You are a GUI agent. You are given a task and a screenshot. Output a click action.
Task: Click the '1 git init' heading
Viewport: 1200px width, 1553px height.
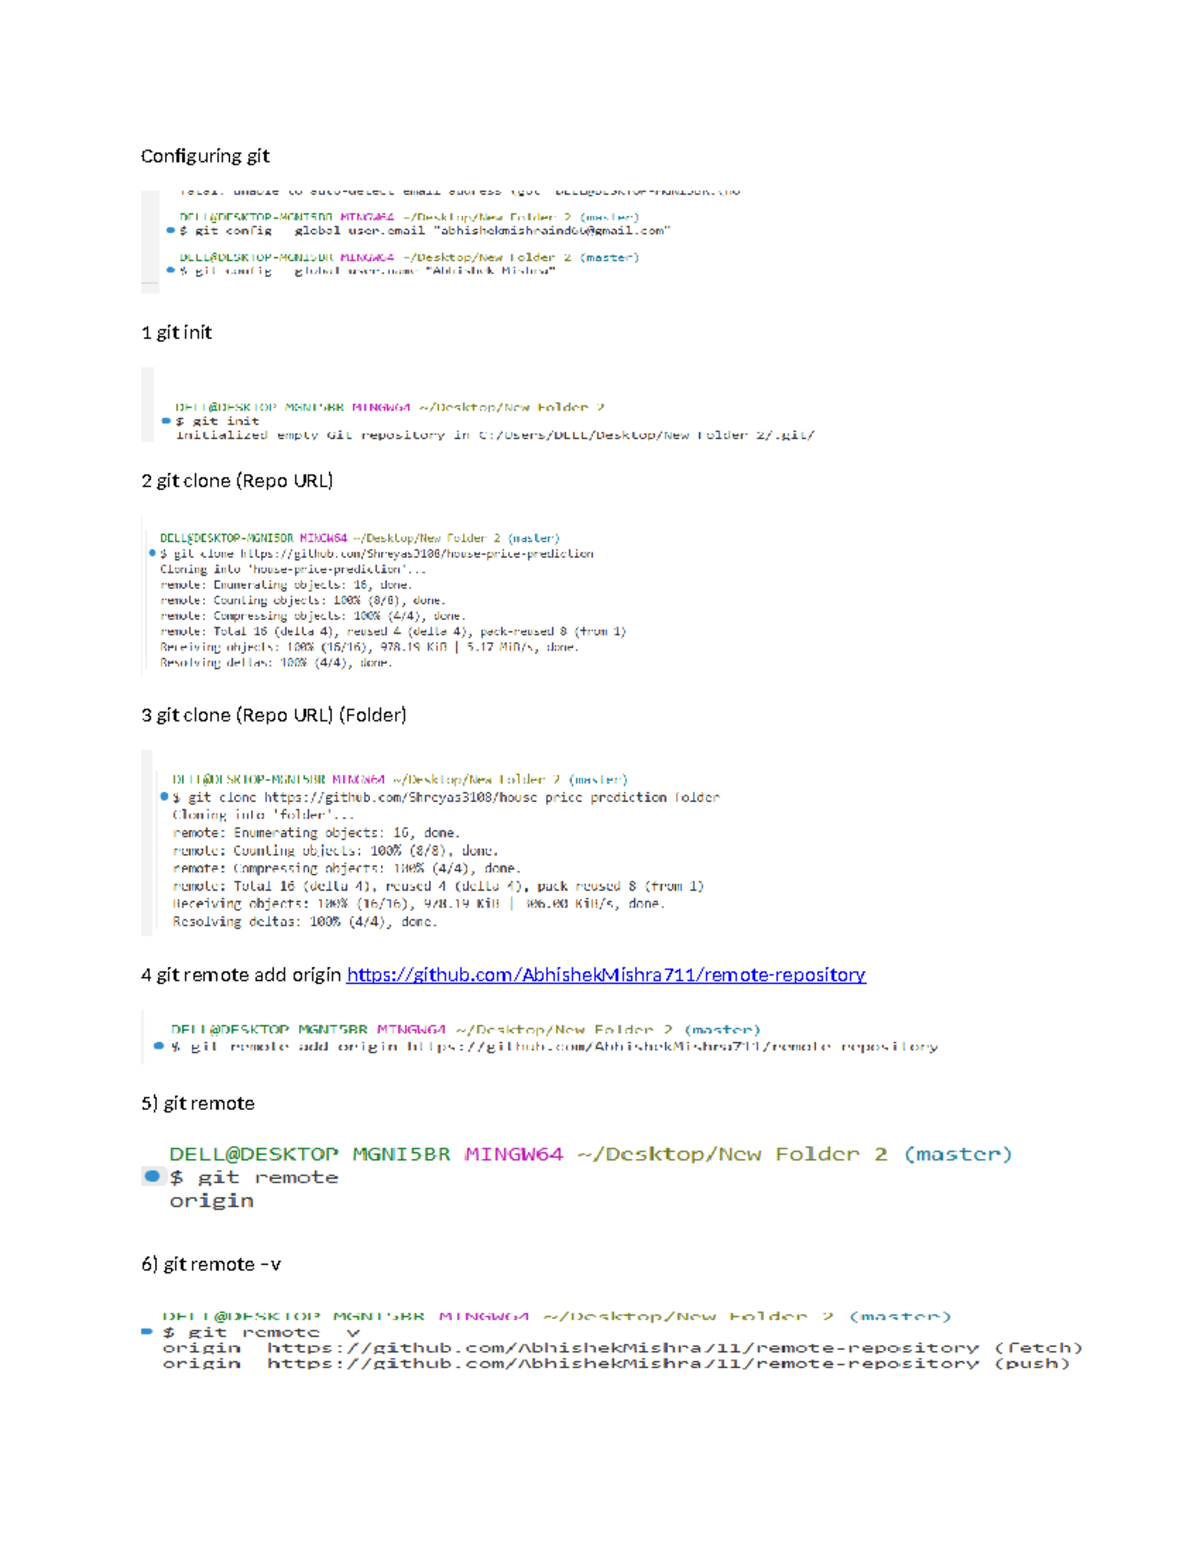[176, 333]
